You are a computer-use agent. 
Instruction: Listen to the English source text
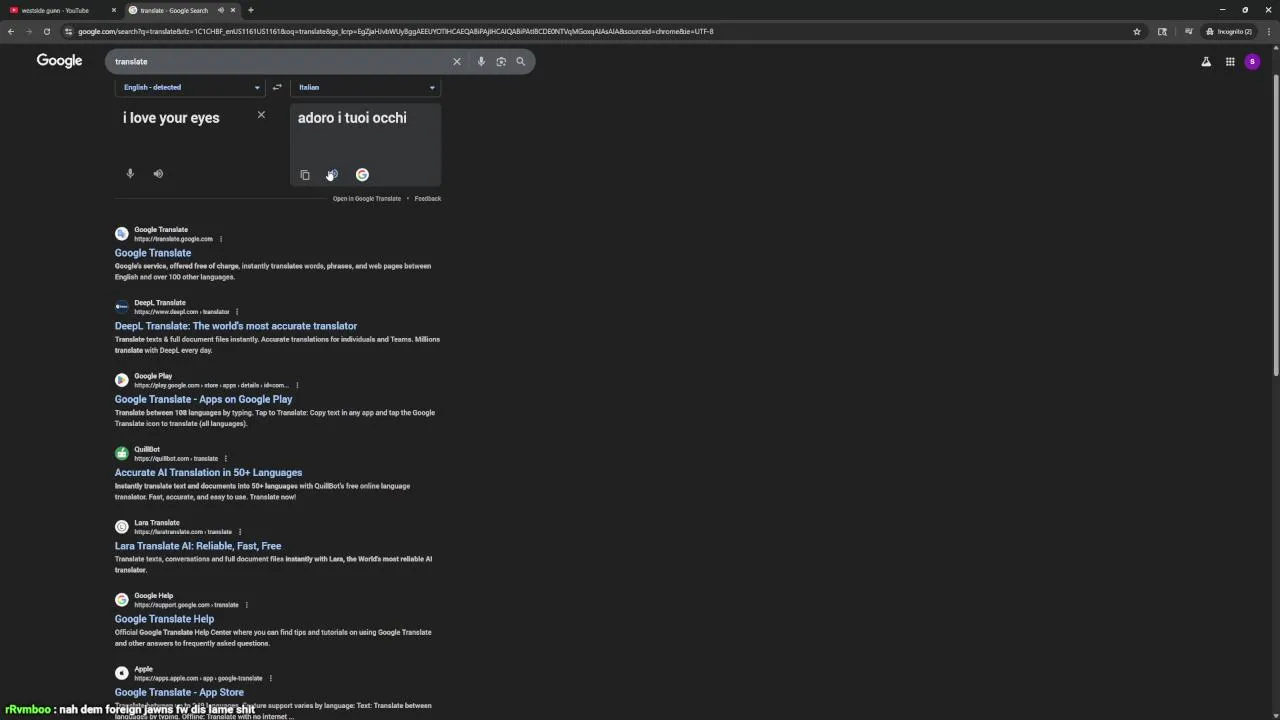pyautogui.click(x=158, y=174)
